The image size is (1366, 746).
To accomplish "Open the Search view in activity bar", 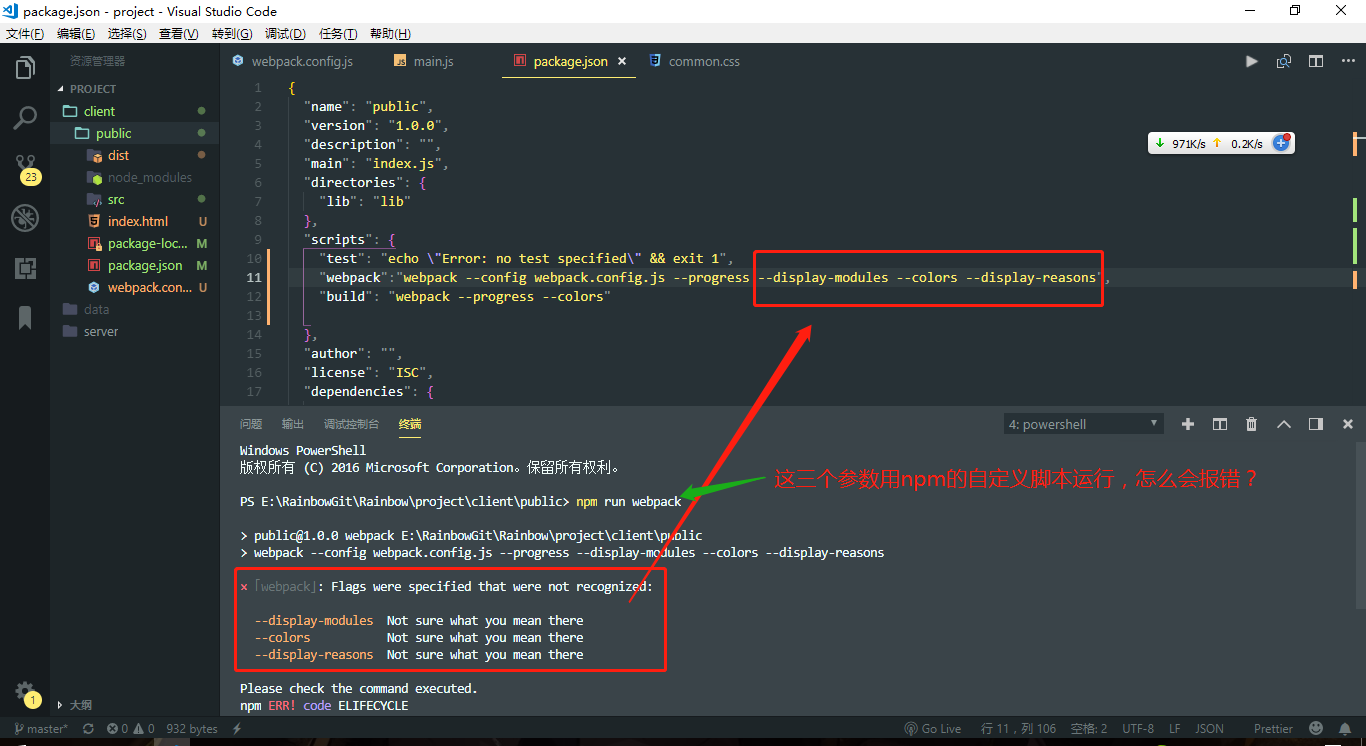I will (25, 119).
